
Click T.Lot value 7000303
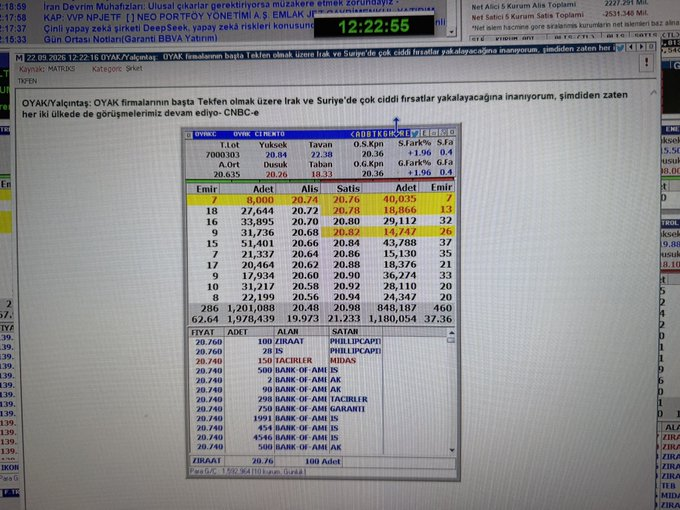[223, 155]
